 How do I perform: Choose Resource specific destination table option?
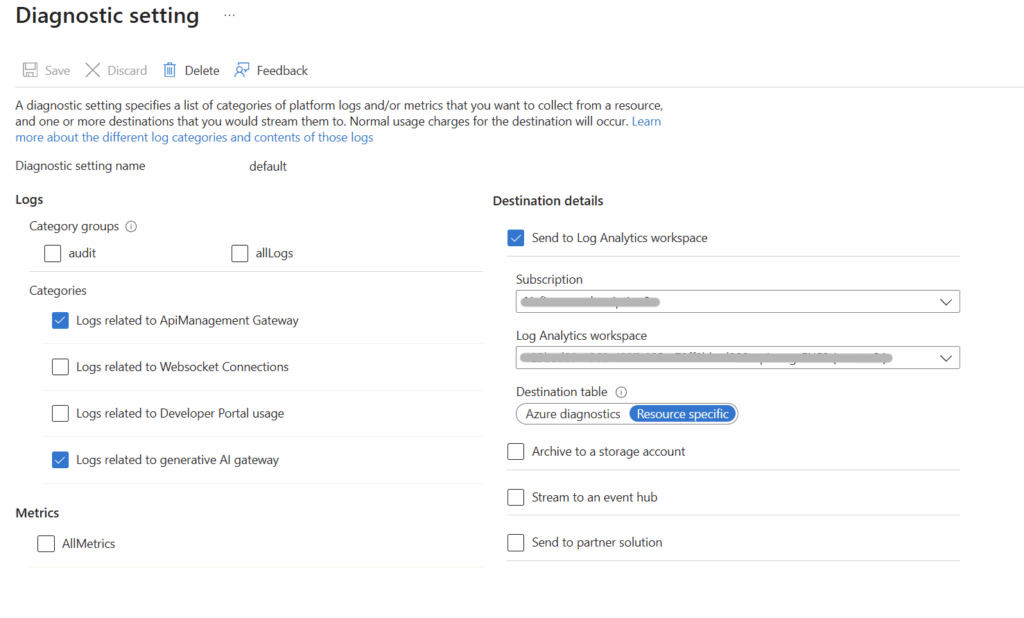click(683, 414)
